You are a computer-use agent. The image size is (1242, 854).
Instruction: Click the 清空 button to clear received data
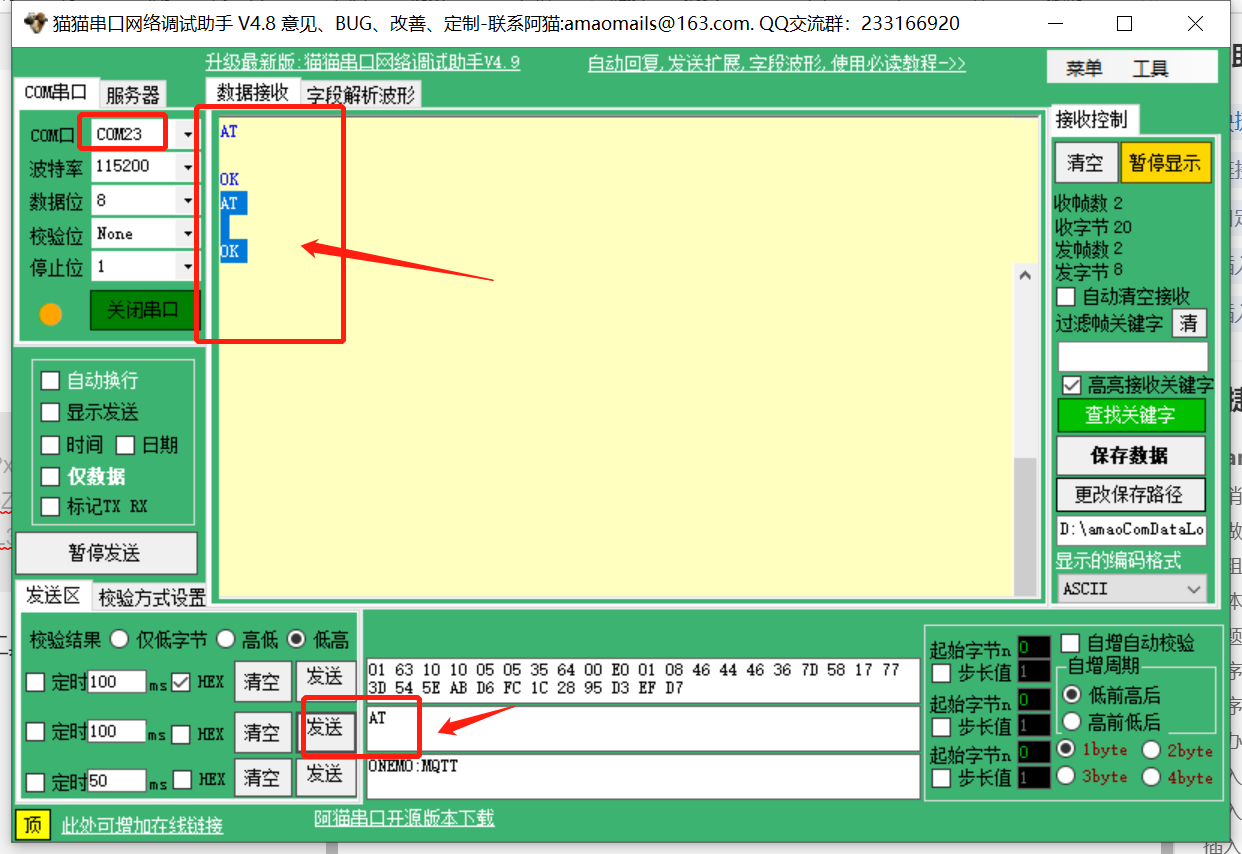pyautogui.click(x=1085, y=162)
